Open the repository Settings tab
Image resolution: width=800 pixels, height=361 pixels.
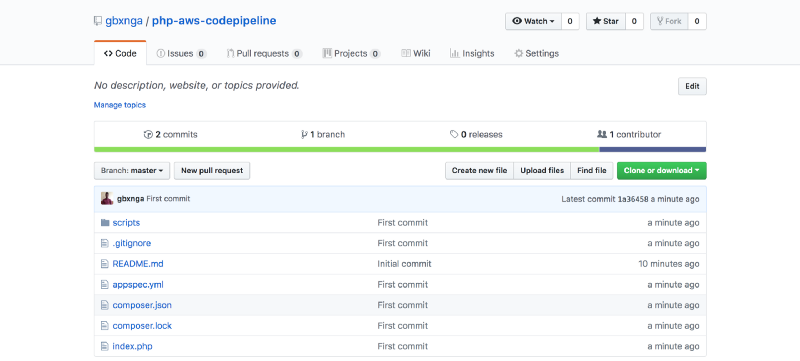(x=536, y=53)
